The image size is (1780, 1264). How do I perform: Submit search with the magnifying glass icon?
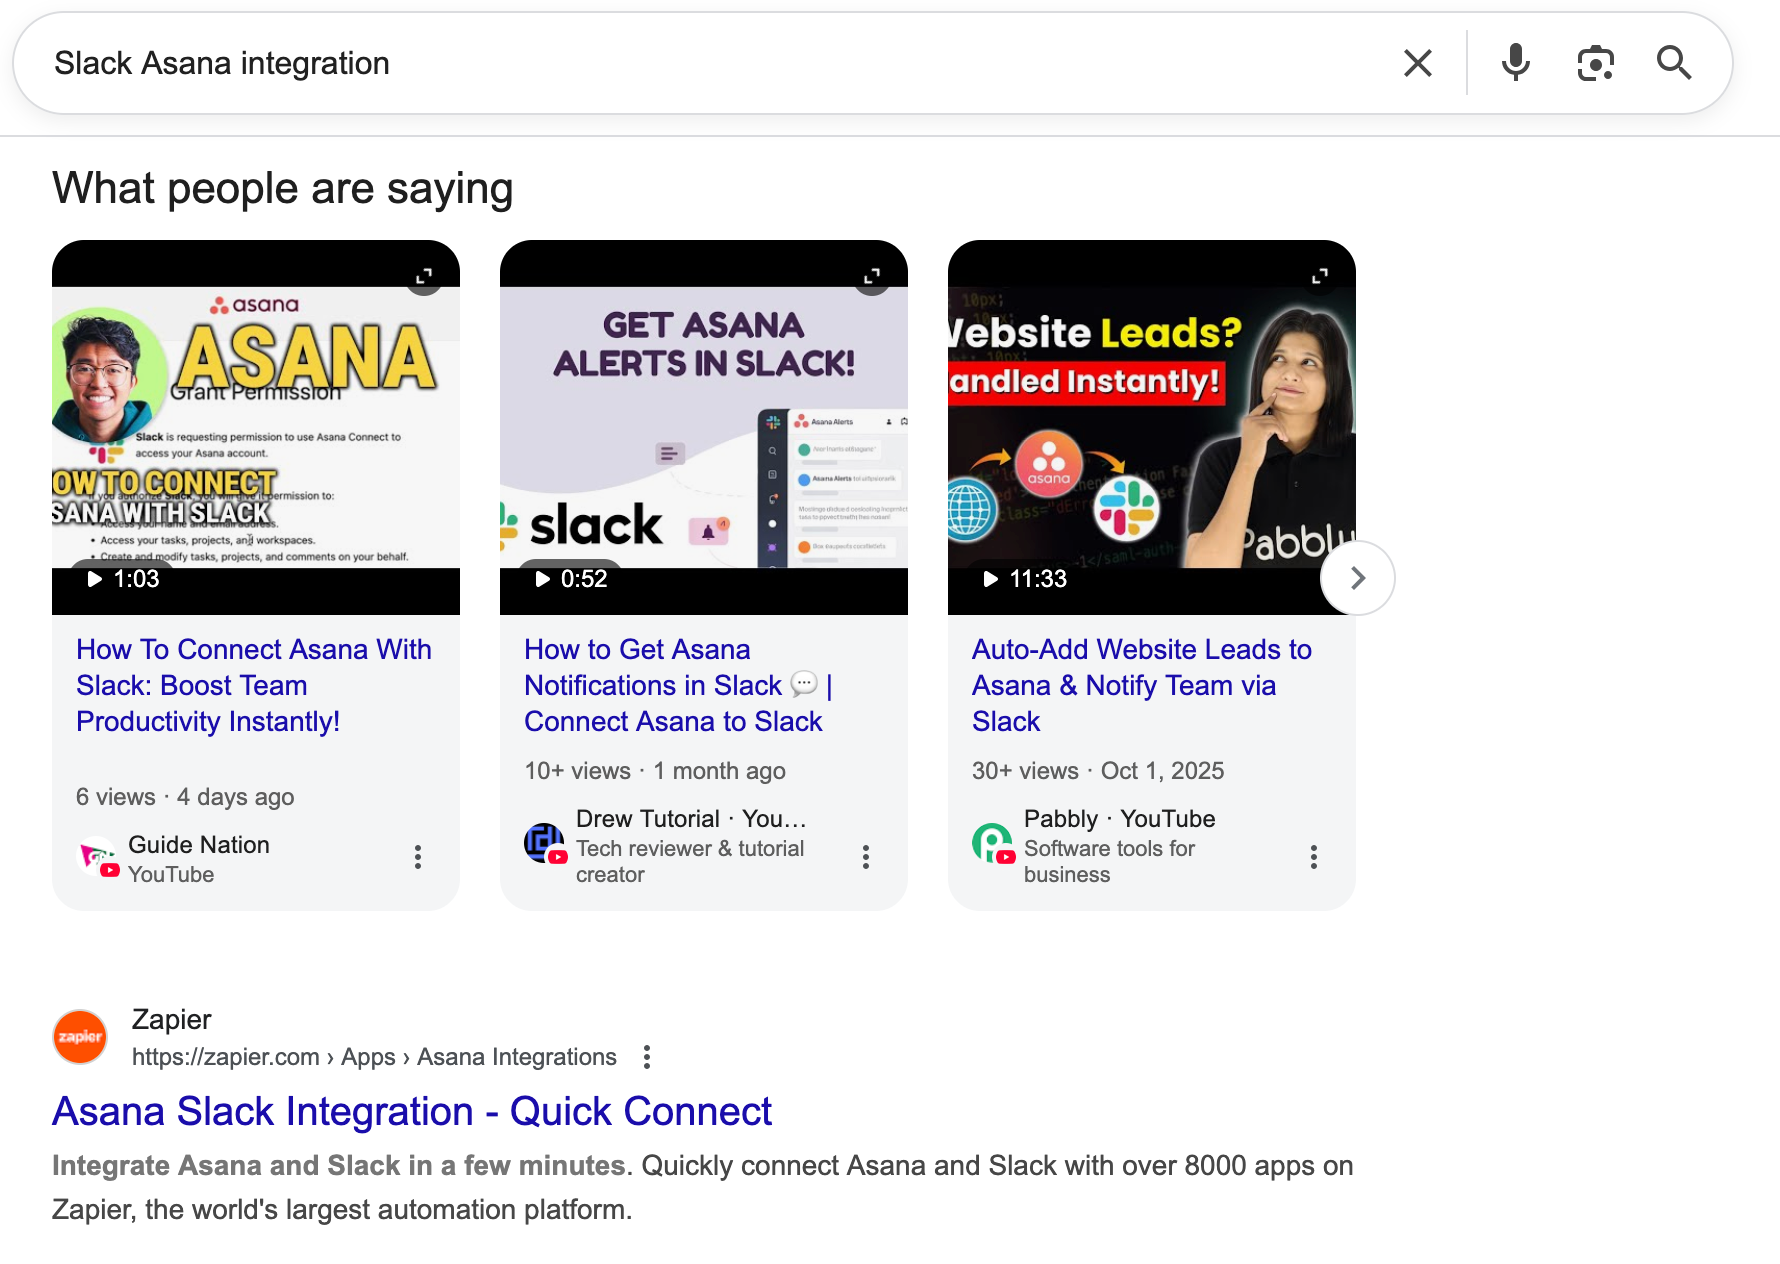pyautogui.click(x=1674, y=63)
